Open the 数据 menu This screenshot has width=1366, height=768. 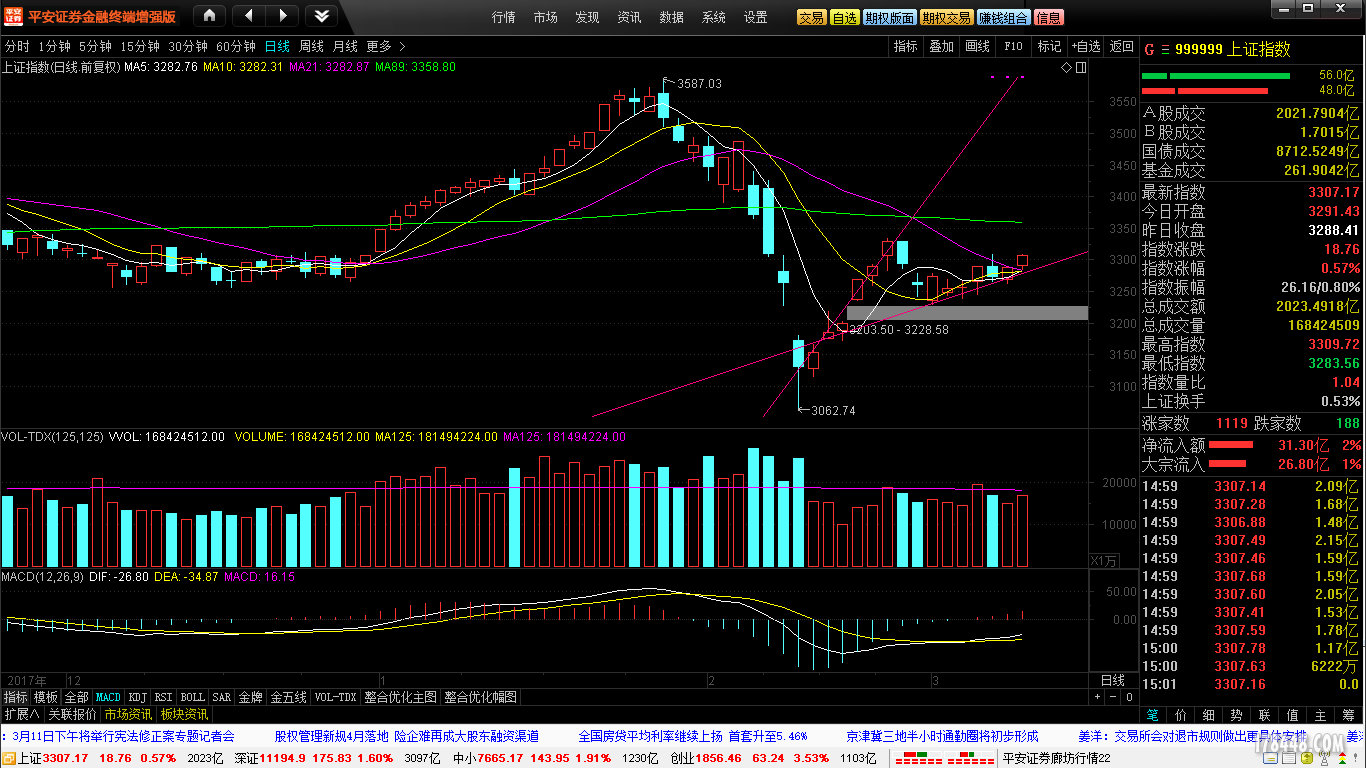pyautogui.click(x=672, y=17)
